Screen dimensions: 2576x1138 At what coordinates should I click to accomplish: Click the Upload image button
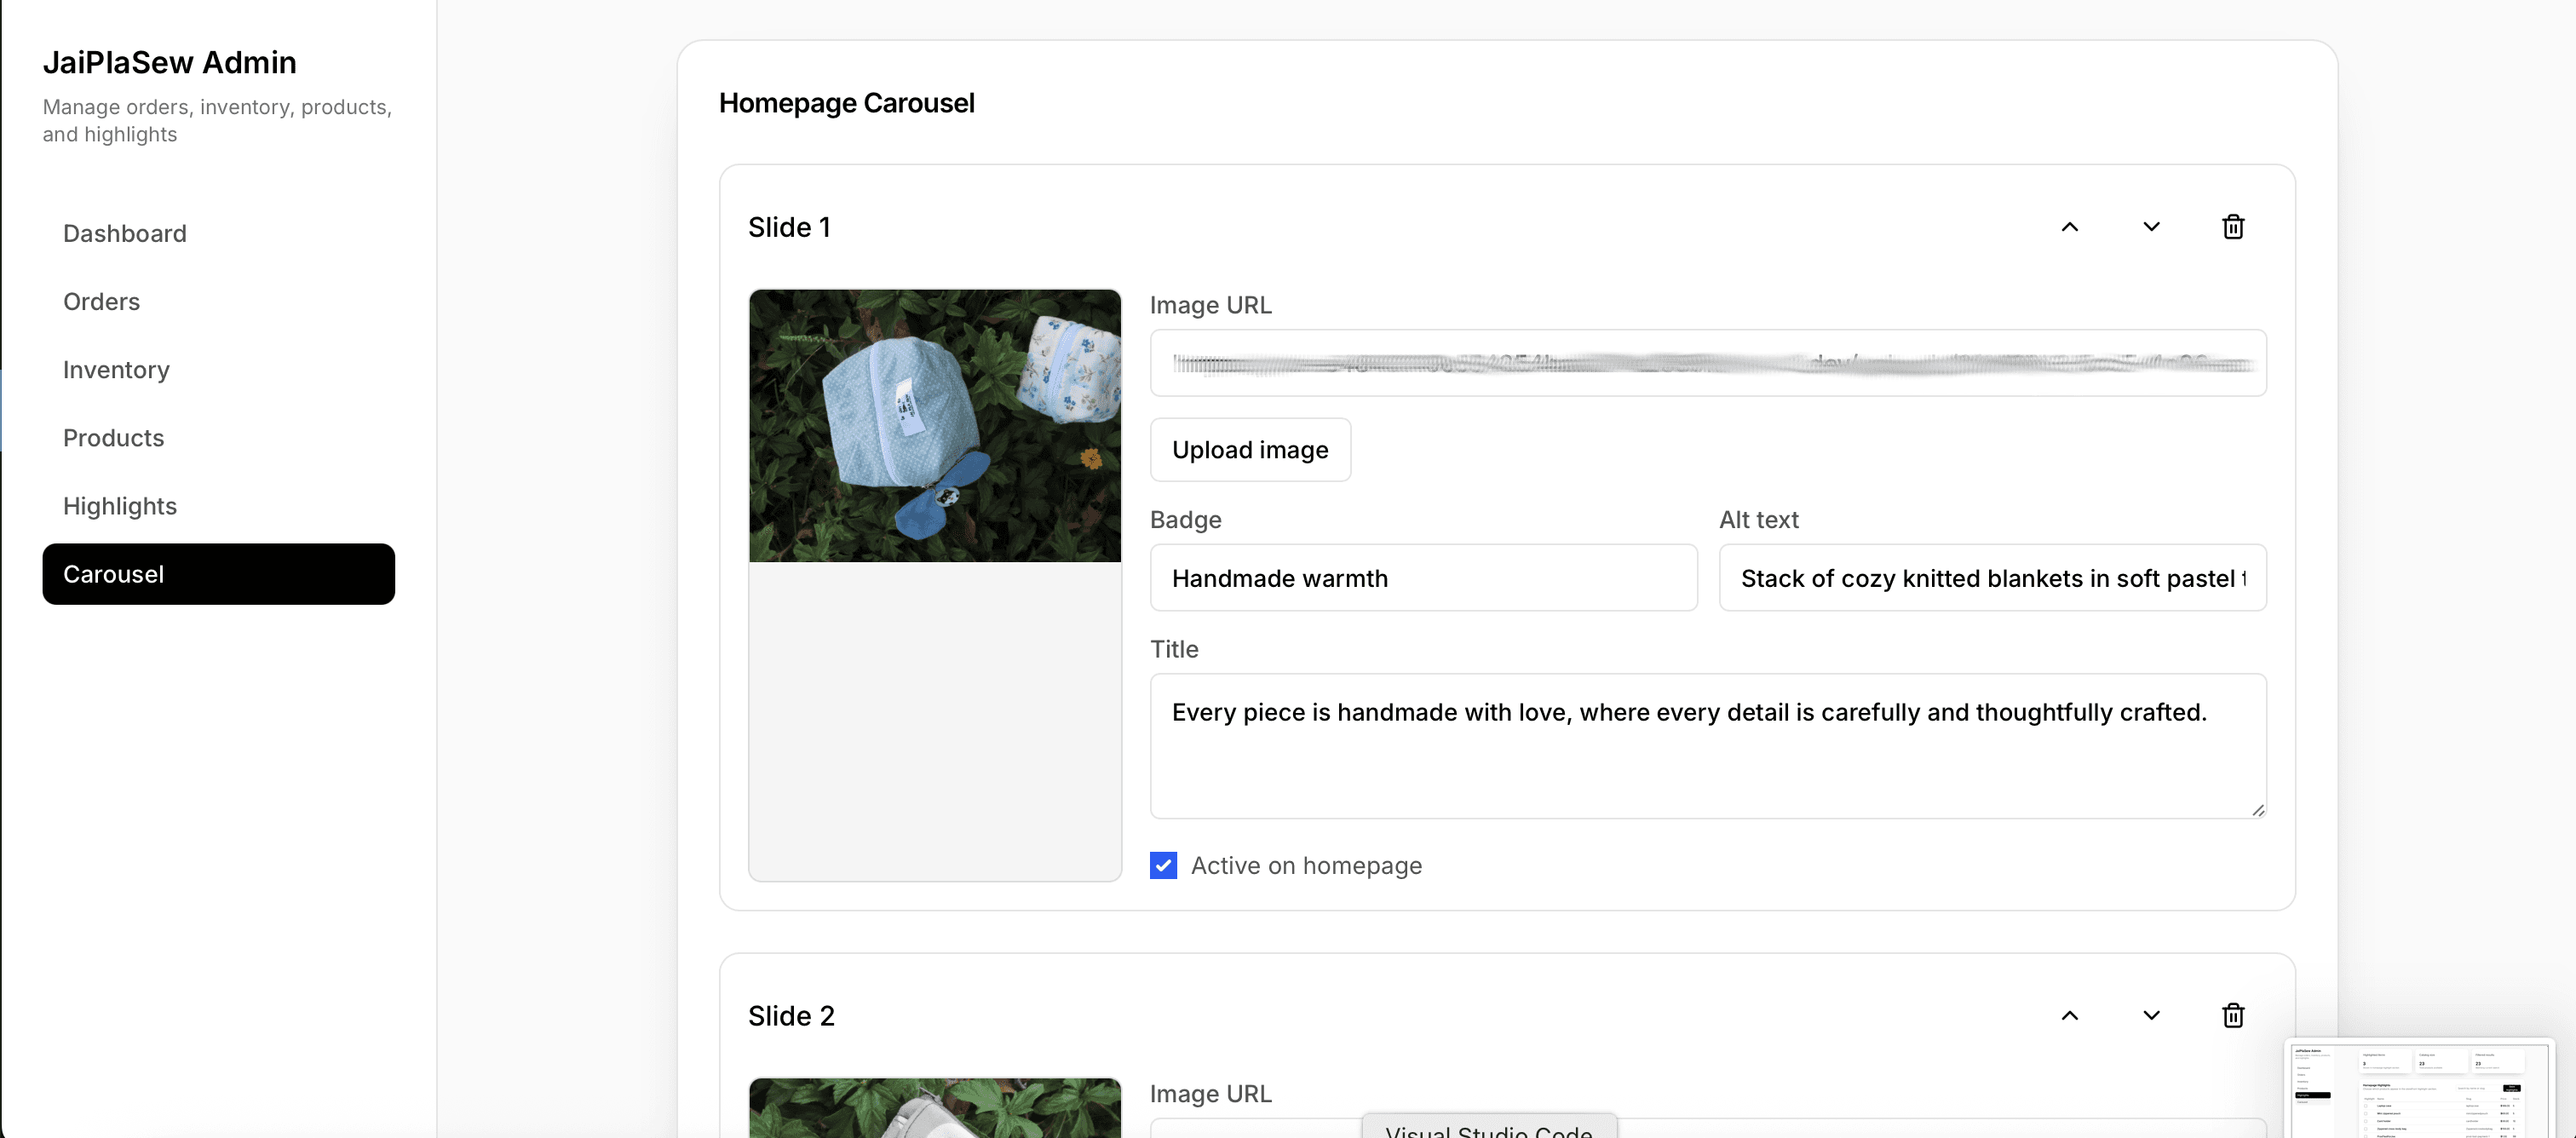[1250, 450]
